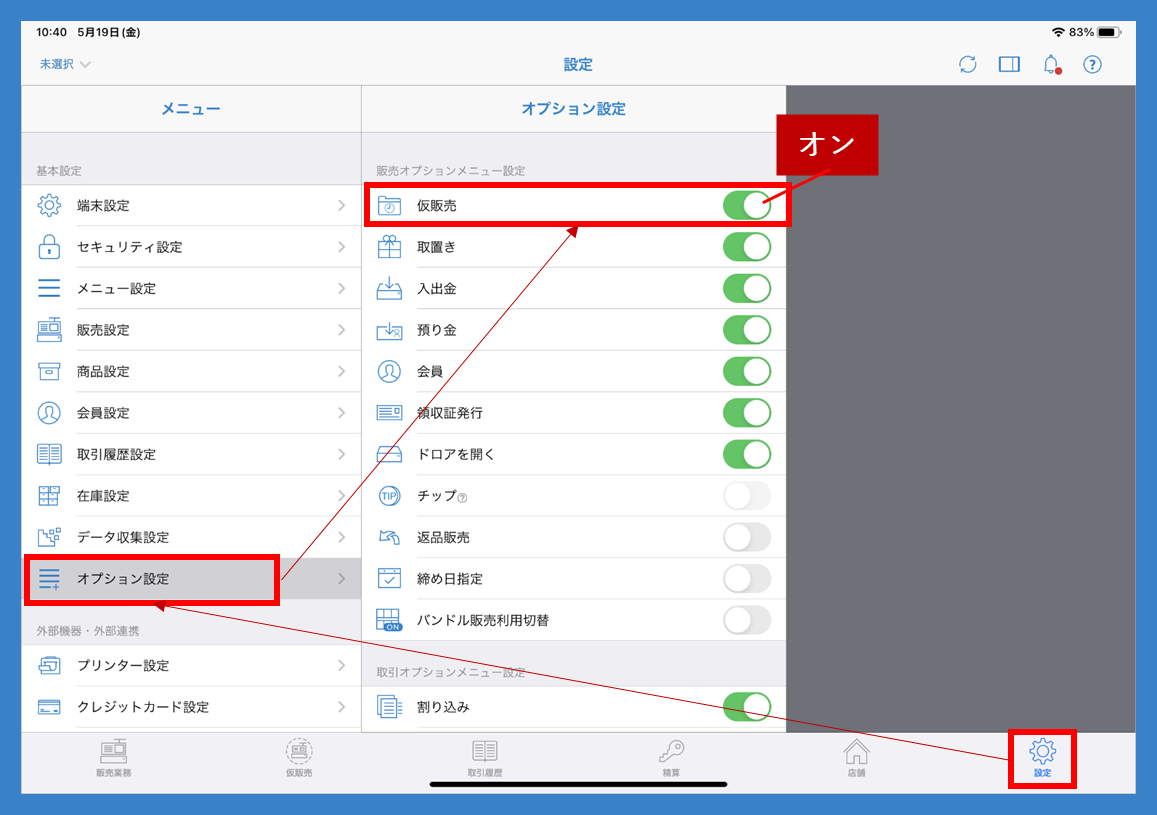The width and height of the screenshot is (1157, 815).
Task: Open the 未選択 dropdown
Action: pos(65,64)
